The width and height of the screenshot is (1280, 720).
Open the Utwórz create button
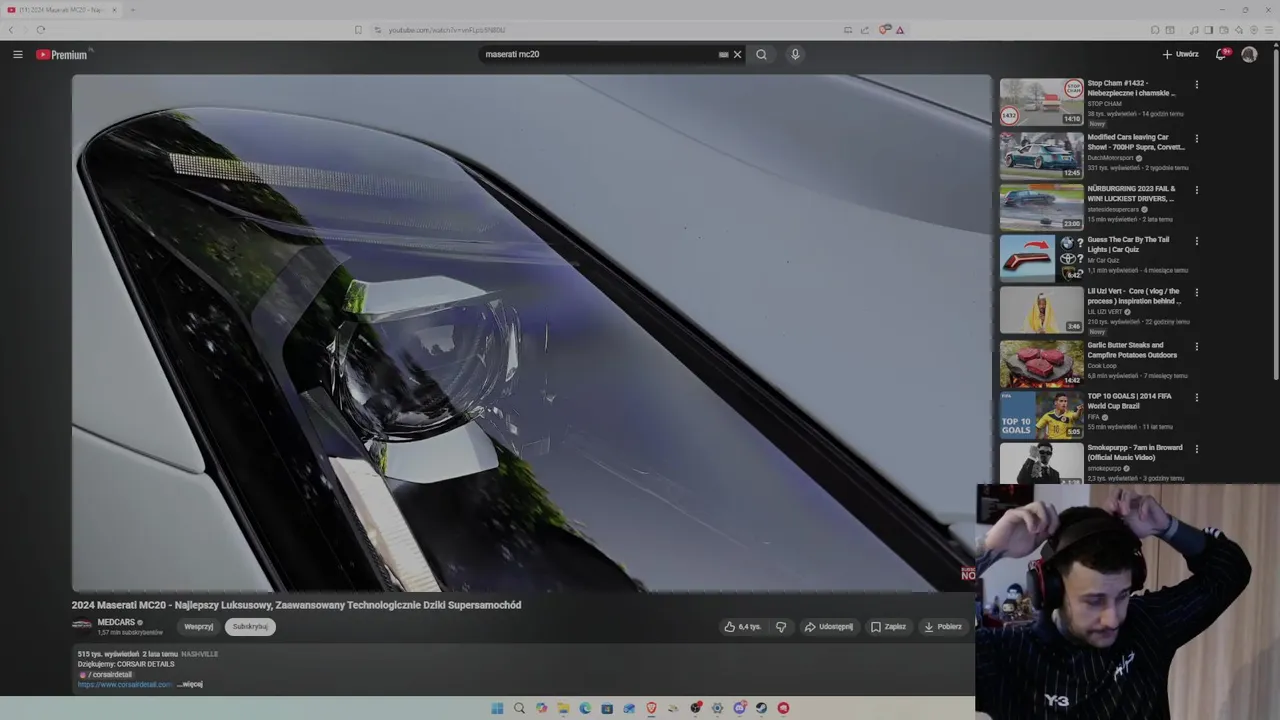coord(1180,54)
